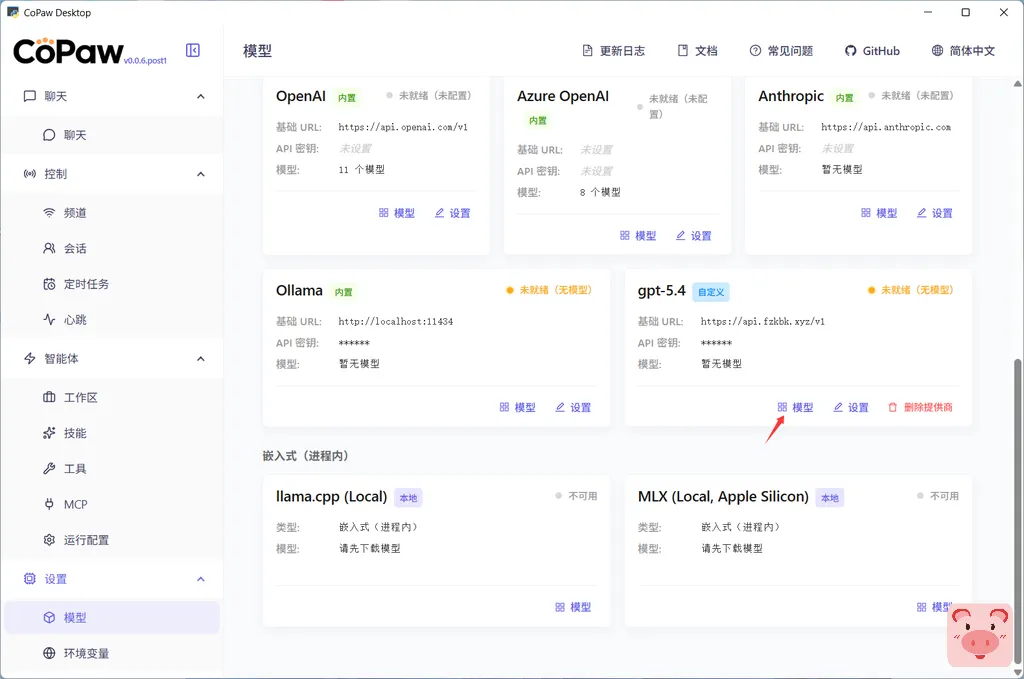This screenshot has width=1024, height=679.
Task: Click the 11 个模型 count on OpenAI card
Action: [362, 170]
